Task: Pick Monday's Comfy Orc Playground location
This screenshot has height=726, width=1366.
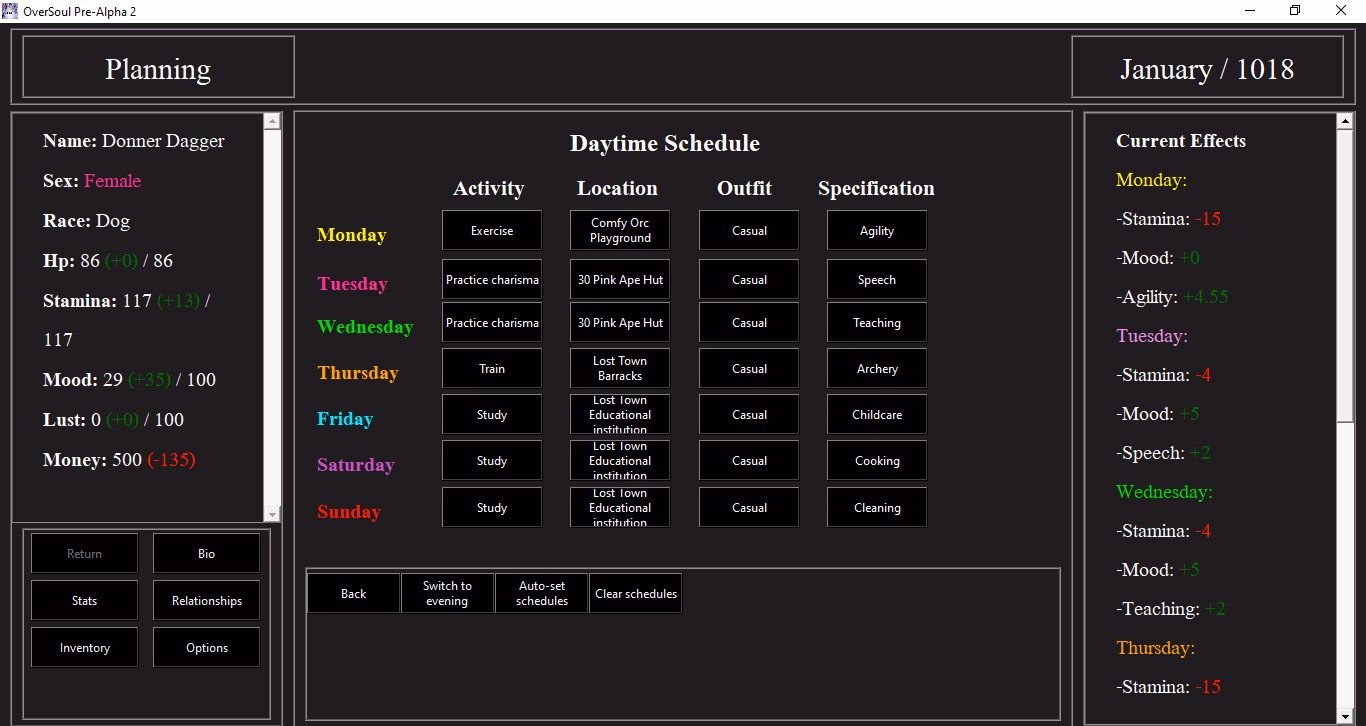Action: tap(620, 230)
